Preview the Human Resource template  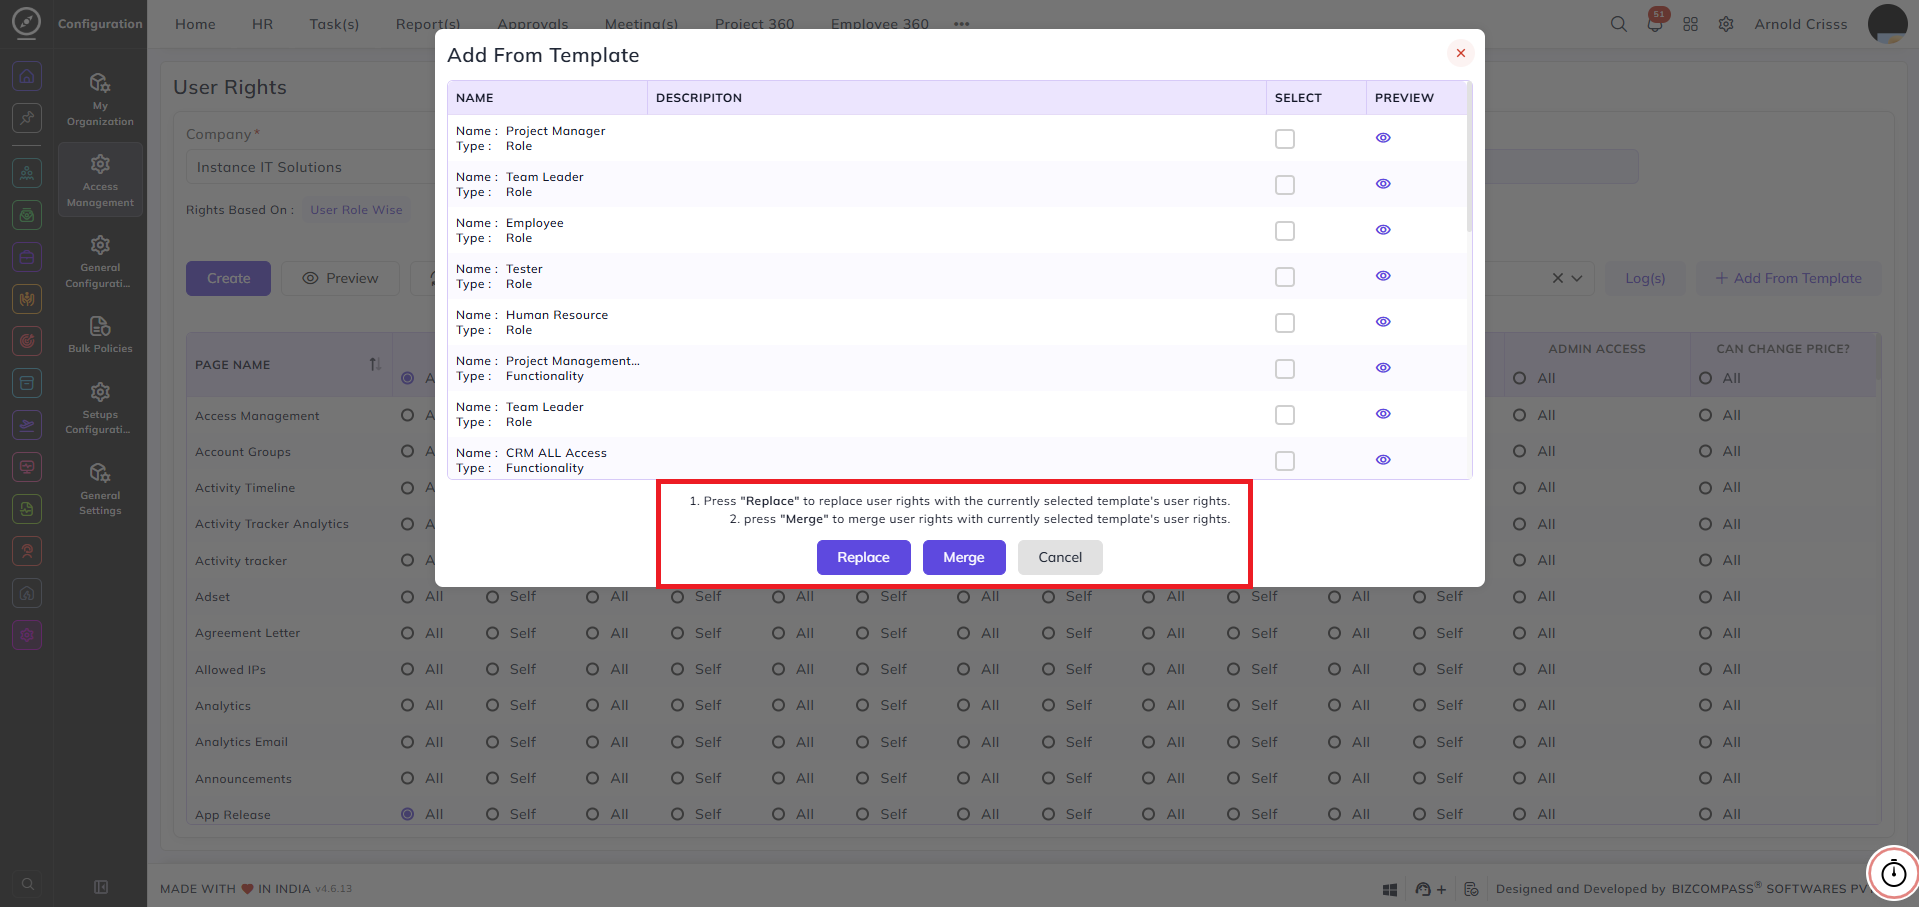coord(1383,322)
